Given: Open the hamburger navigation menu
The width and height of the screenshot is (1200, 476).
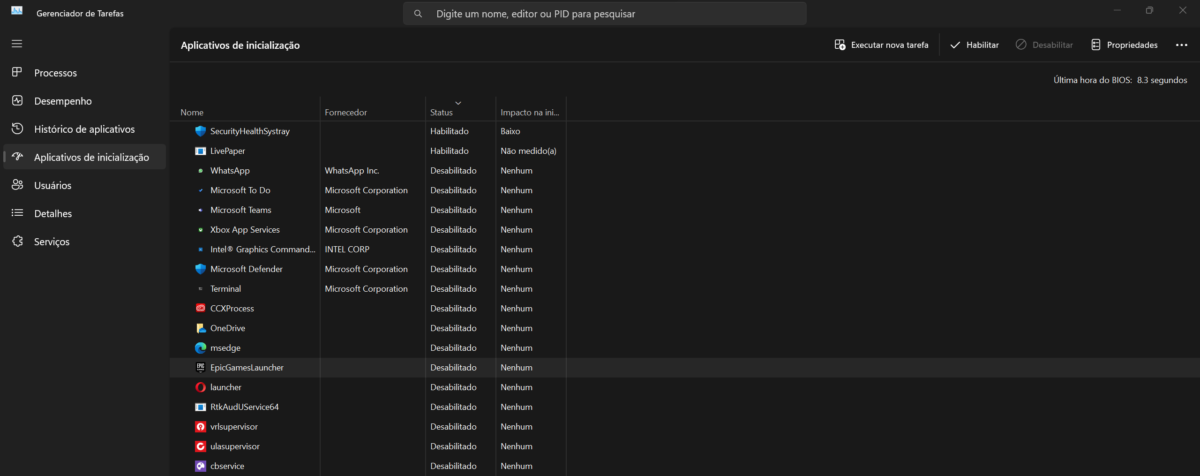Looking at the screenshot, I should 17,44.
